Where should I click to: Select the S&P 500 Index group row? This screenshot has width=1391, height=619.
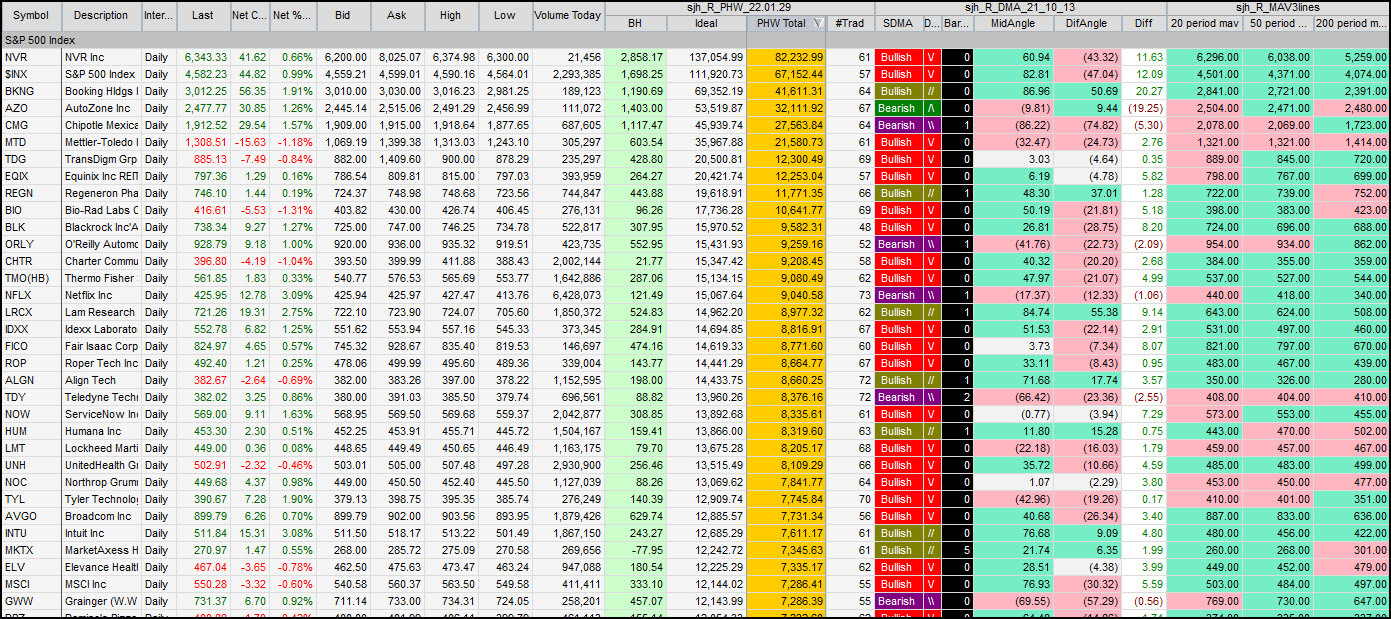(695, 40)
